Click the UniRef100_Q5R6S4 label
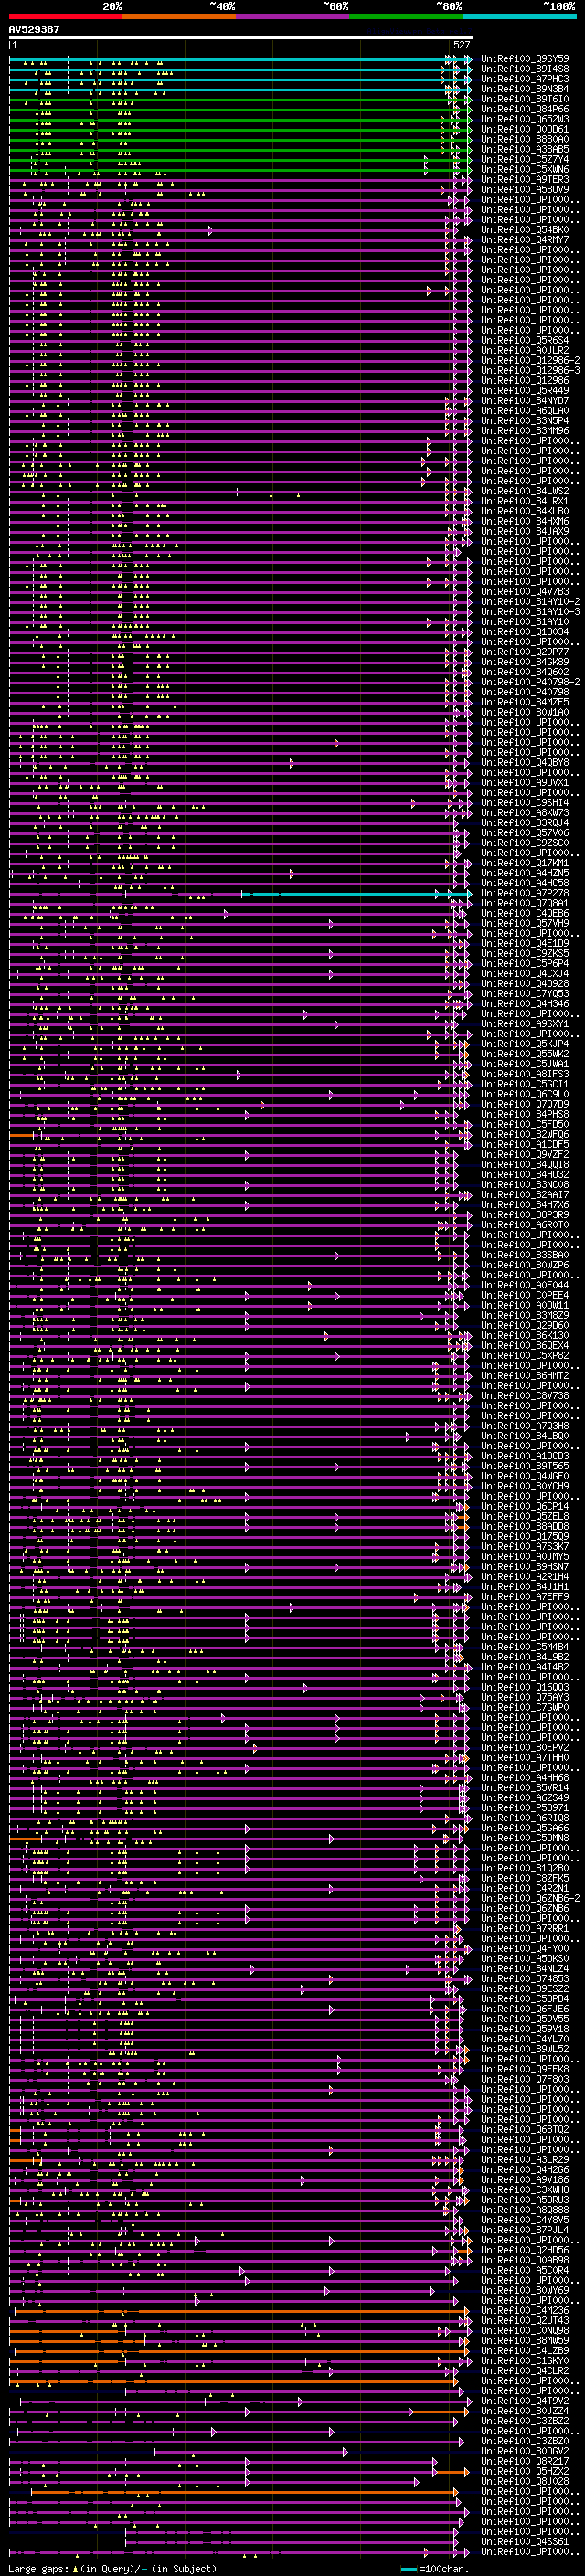Screen dimensions: 585x2576 tap(525, 340)
